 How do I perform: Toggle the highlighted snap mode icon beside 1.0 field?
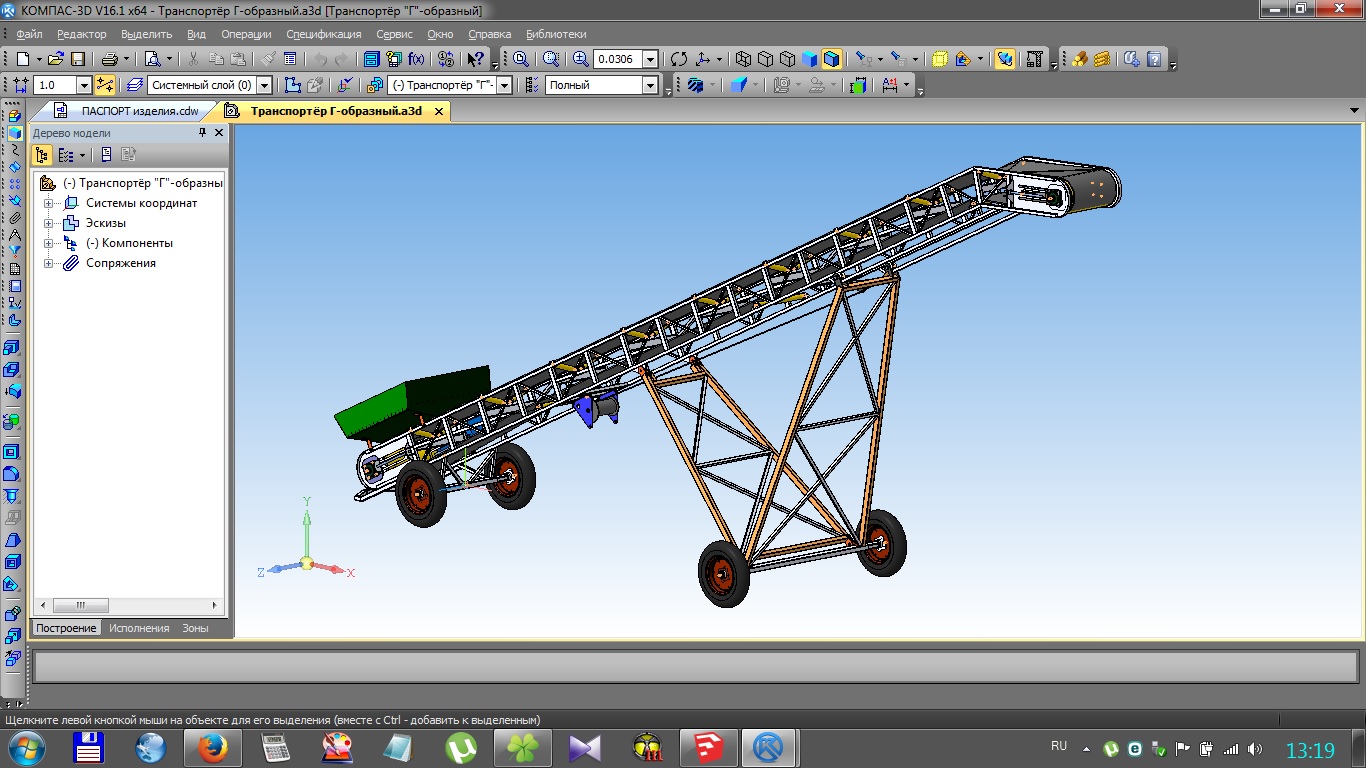105,85
